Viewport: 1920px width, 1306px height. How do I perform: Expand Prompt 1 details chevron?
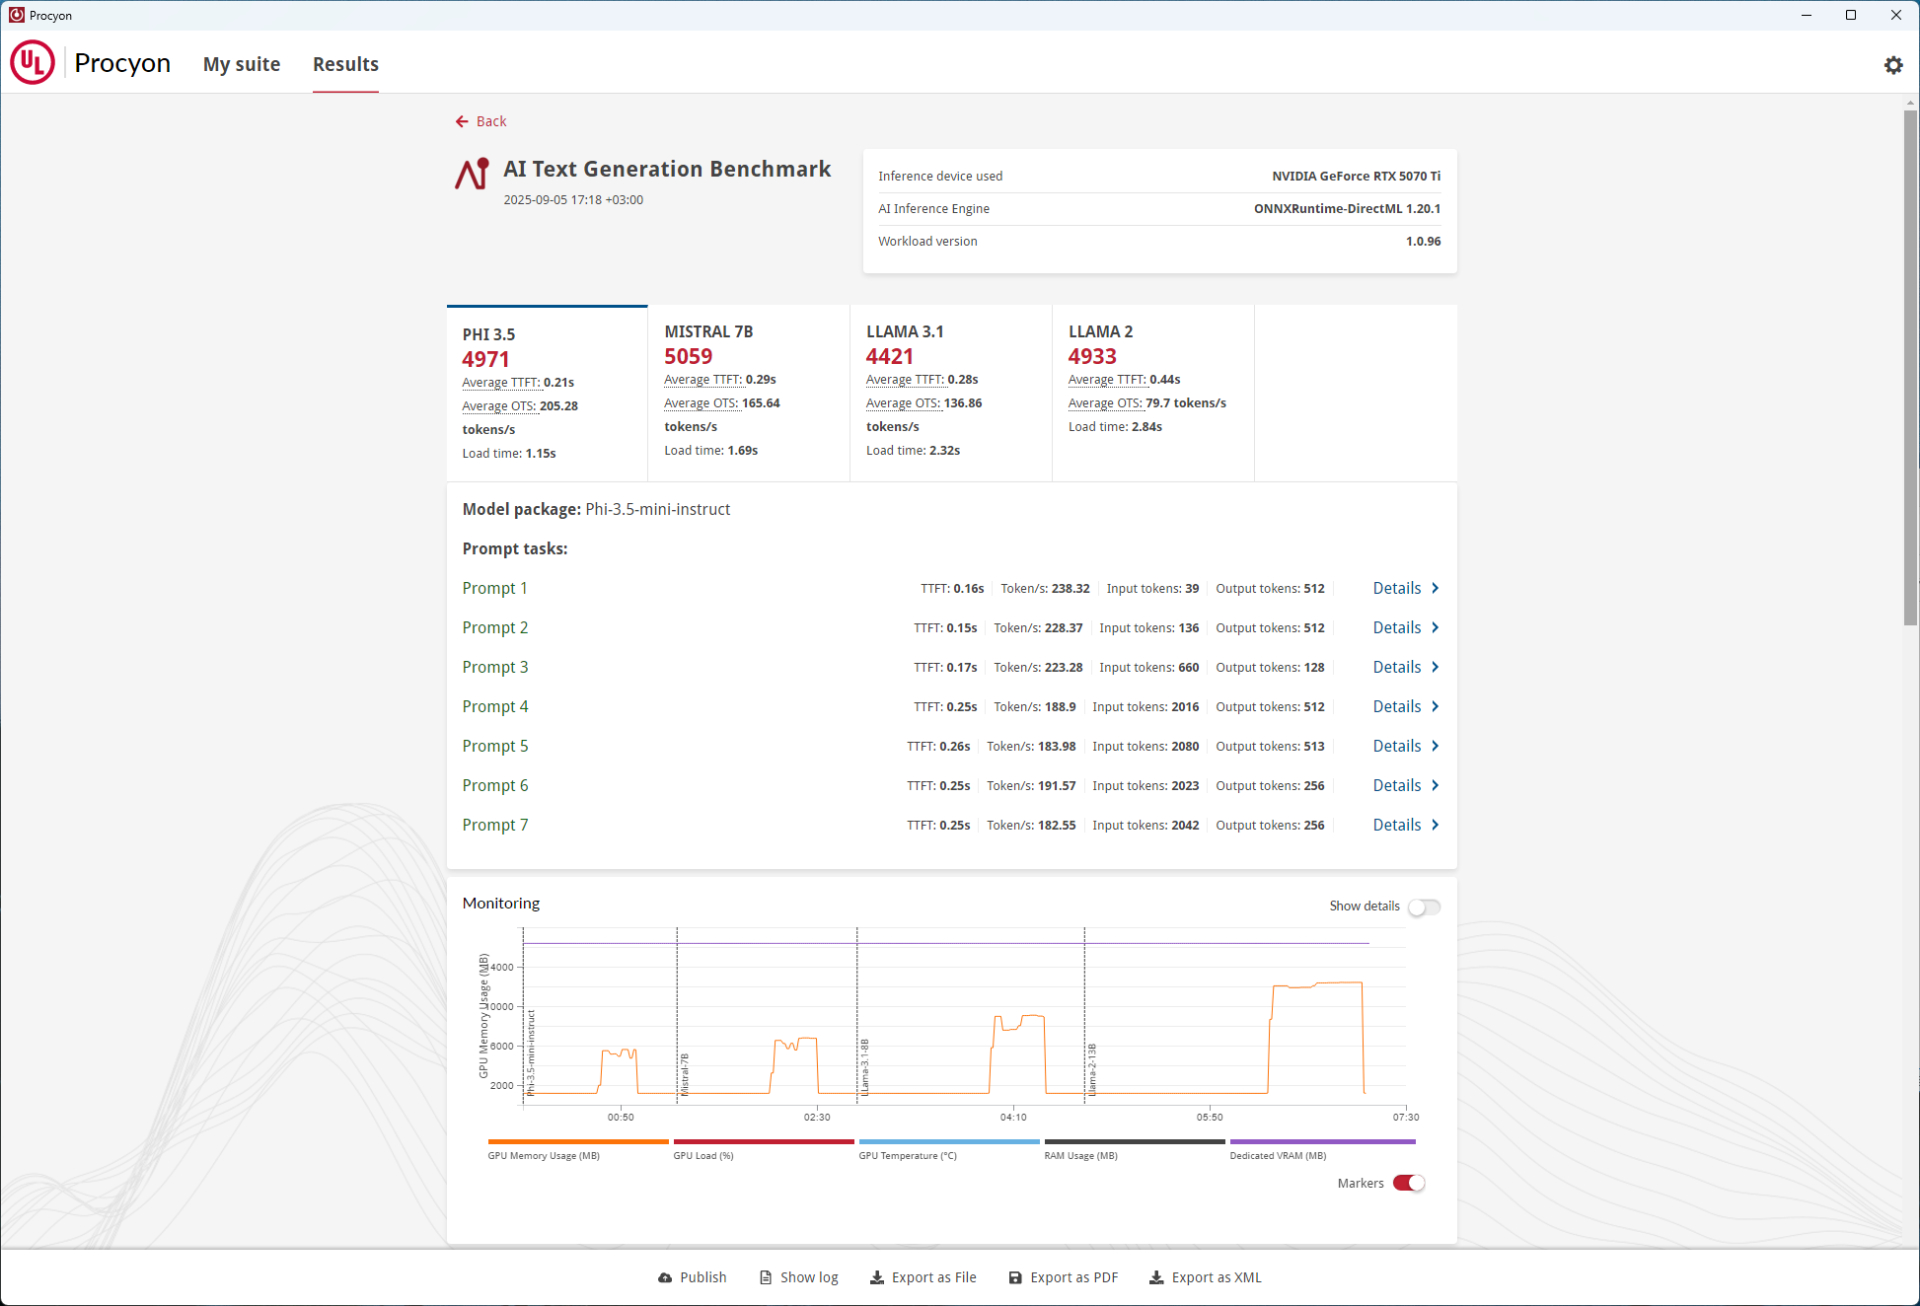(x=1435, y=588)
